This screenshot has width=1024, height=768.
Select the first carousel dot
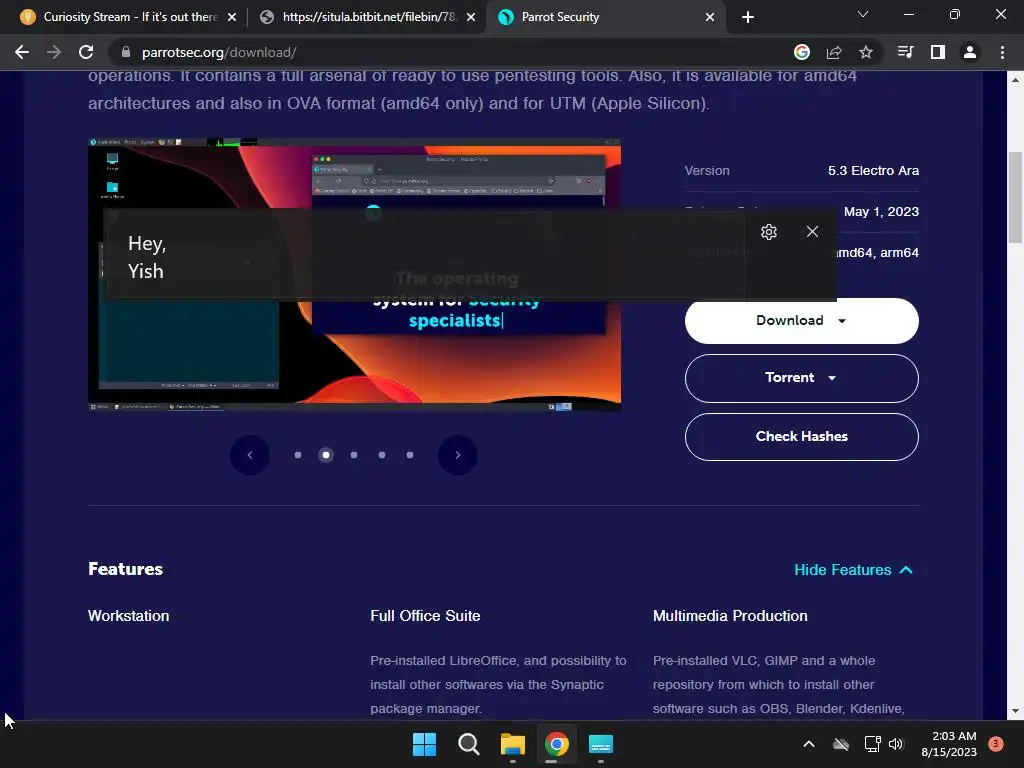(298, 455)
